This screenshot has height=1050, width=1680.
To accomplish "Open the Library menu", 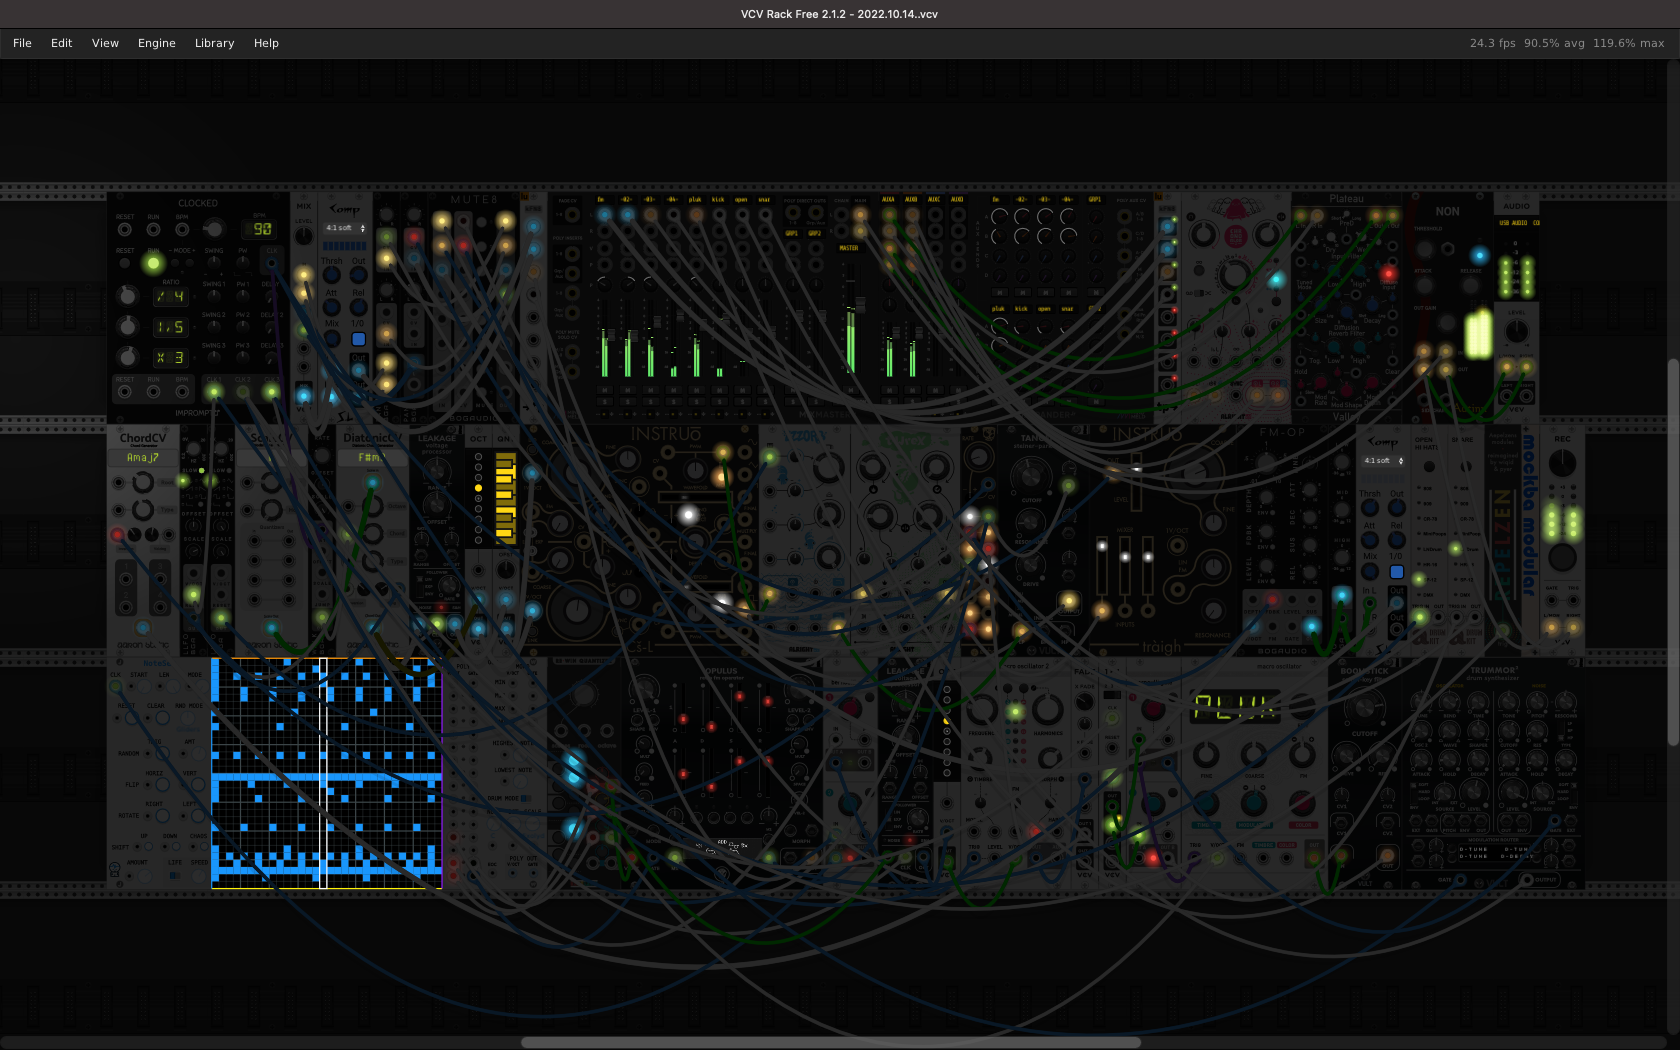I will (x=214, y=43).
